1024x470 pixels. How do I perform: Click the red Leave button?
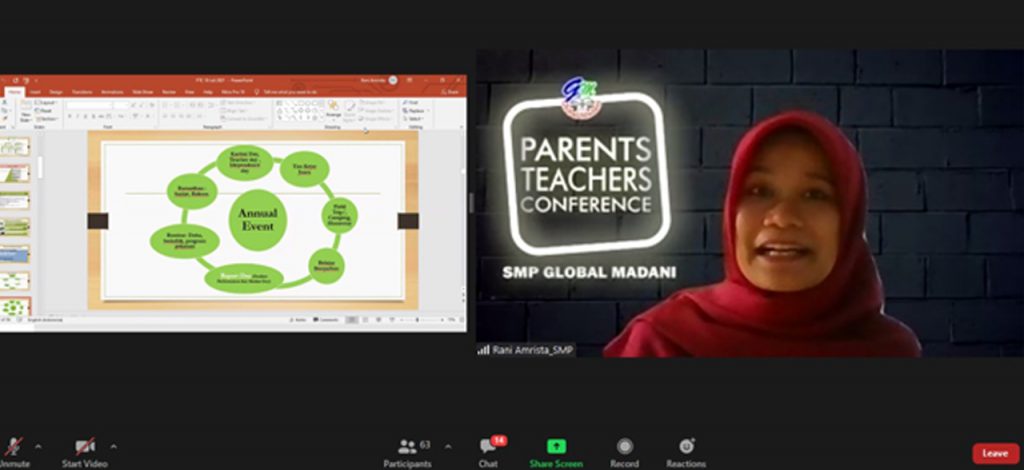(995, 453)
